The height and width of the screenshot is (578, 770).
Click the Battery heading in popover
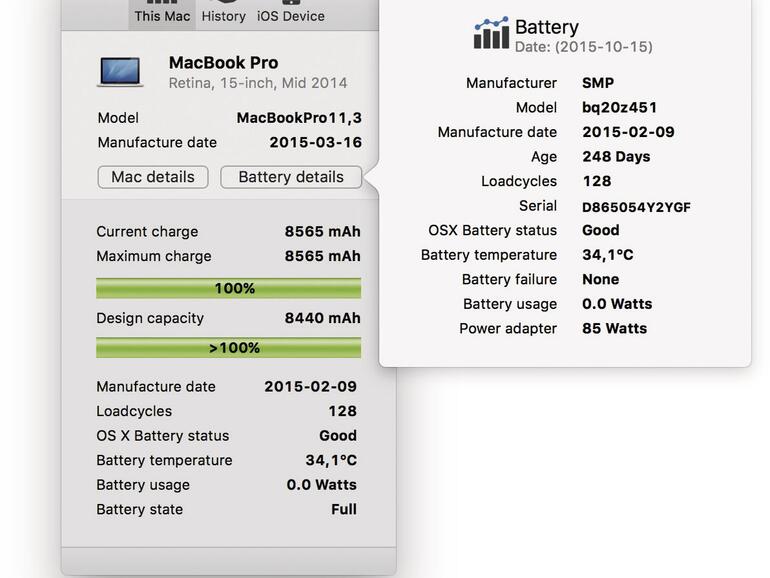[x=547, y=27]
